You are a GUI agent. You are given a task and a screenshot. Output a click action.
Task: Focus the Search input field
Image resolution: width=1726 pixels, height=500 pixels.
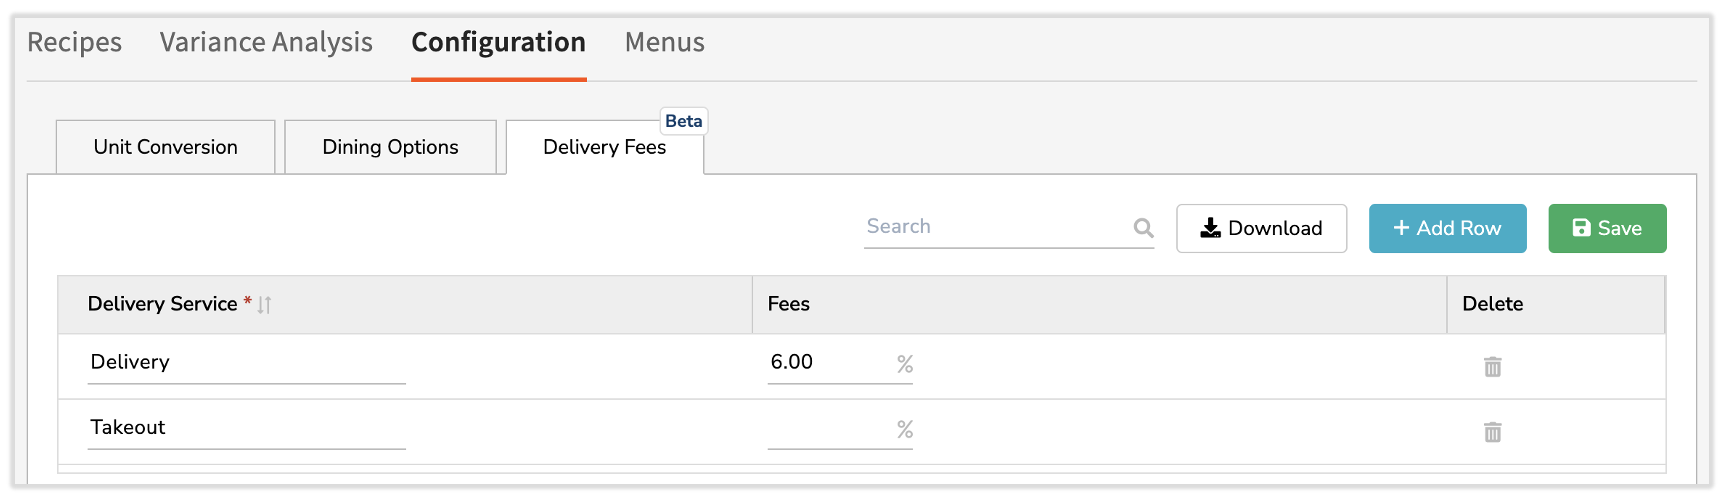pyautogui.click(x=995, y=227)
